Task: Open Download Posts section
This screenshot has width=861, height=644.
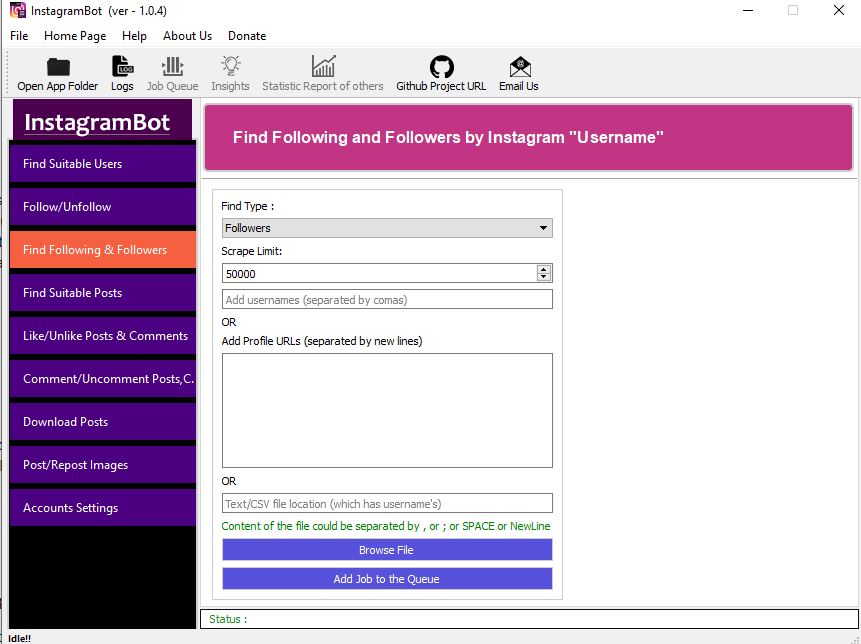Action: (x=103, y=422)
